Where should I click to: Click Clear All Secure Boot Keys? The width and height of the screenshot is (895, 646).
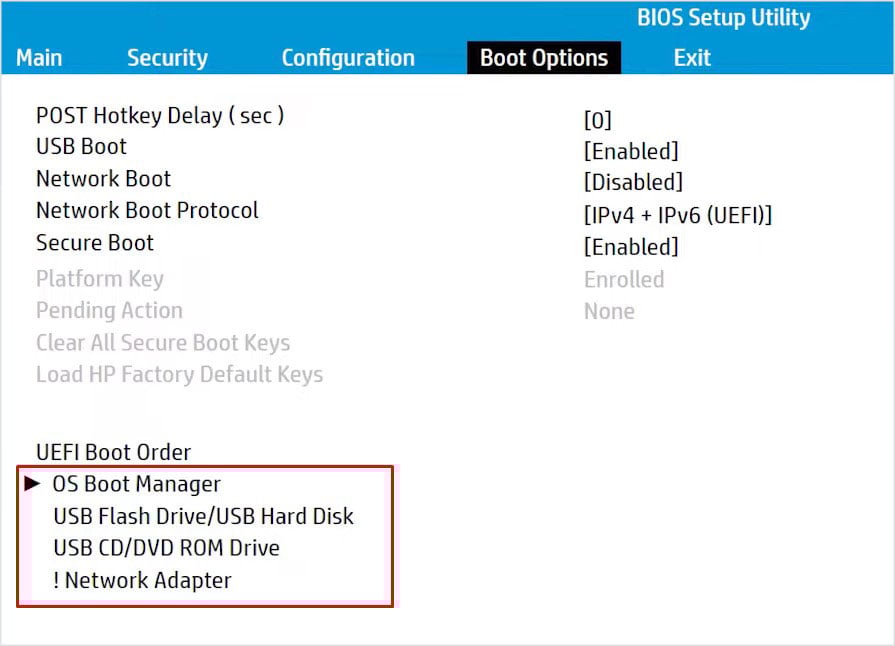pyautogui.click(x=163, y=343)
